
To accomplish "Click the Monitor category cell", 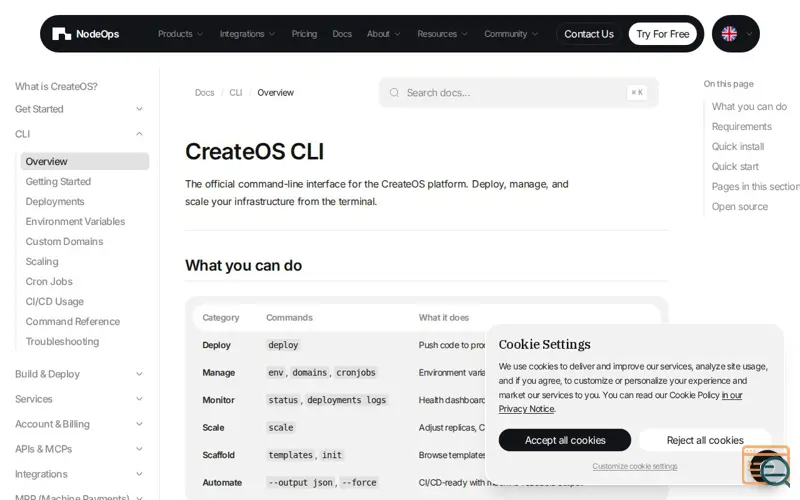I will click(218, 400).
